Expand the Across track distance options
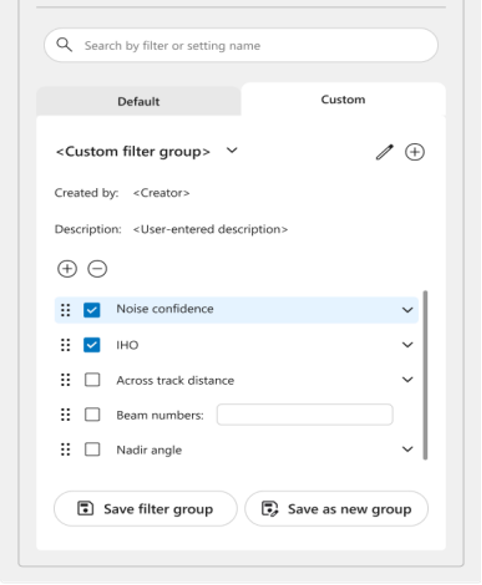Viewport: 482px width, 585px height. tap(407, 379)
